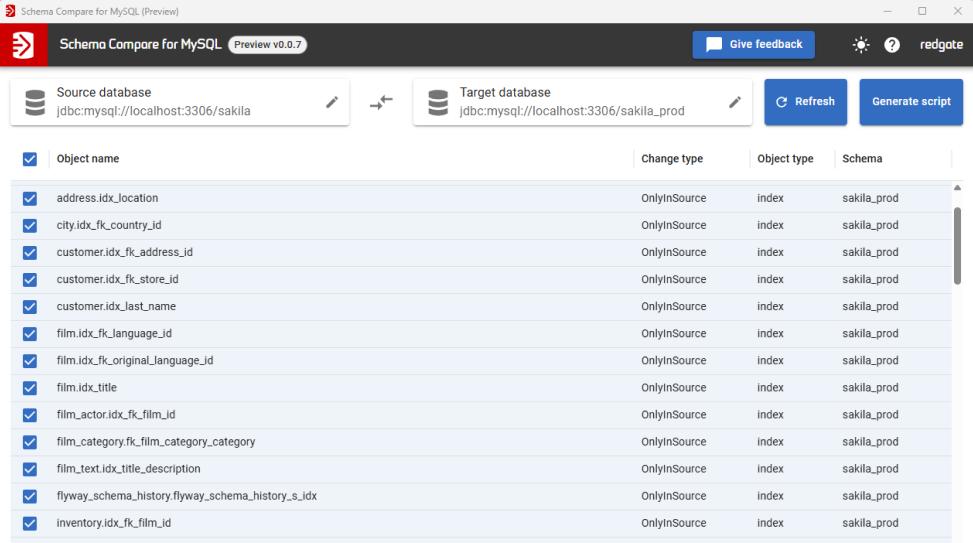Viewport: 973px width, 543px height.
Task: Uncheck film_text.idx_title_description checkbox
Action: (30, 469)
